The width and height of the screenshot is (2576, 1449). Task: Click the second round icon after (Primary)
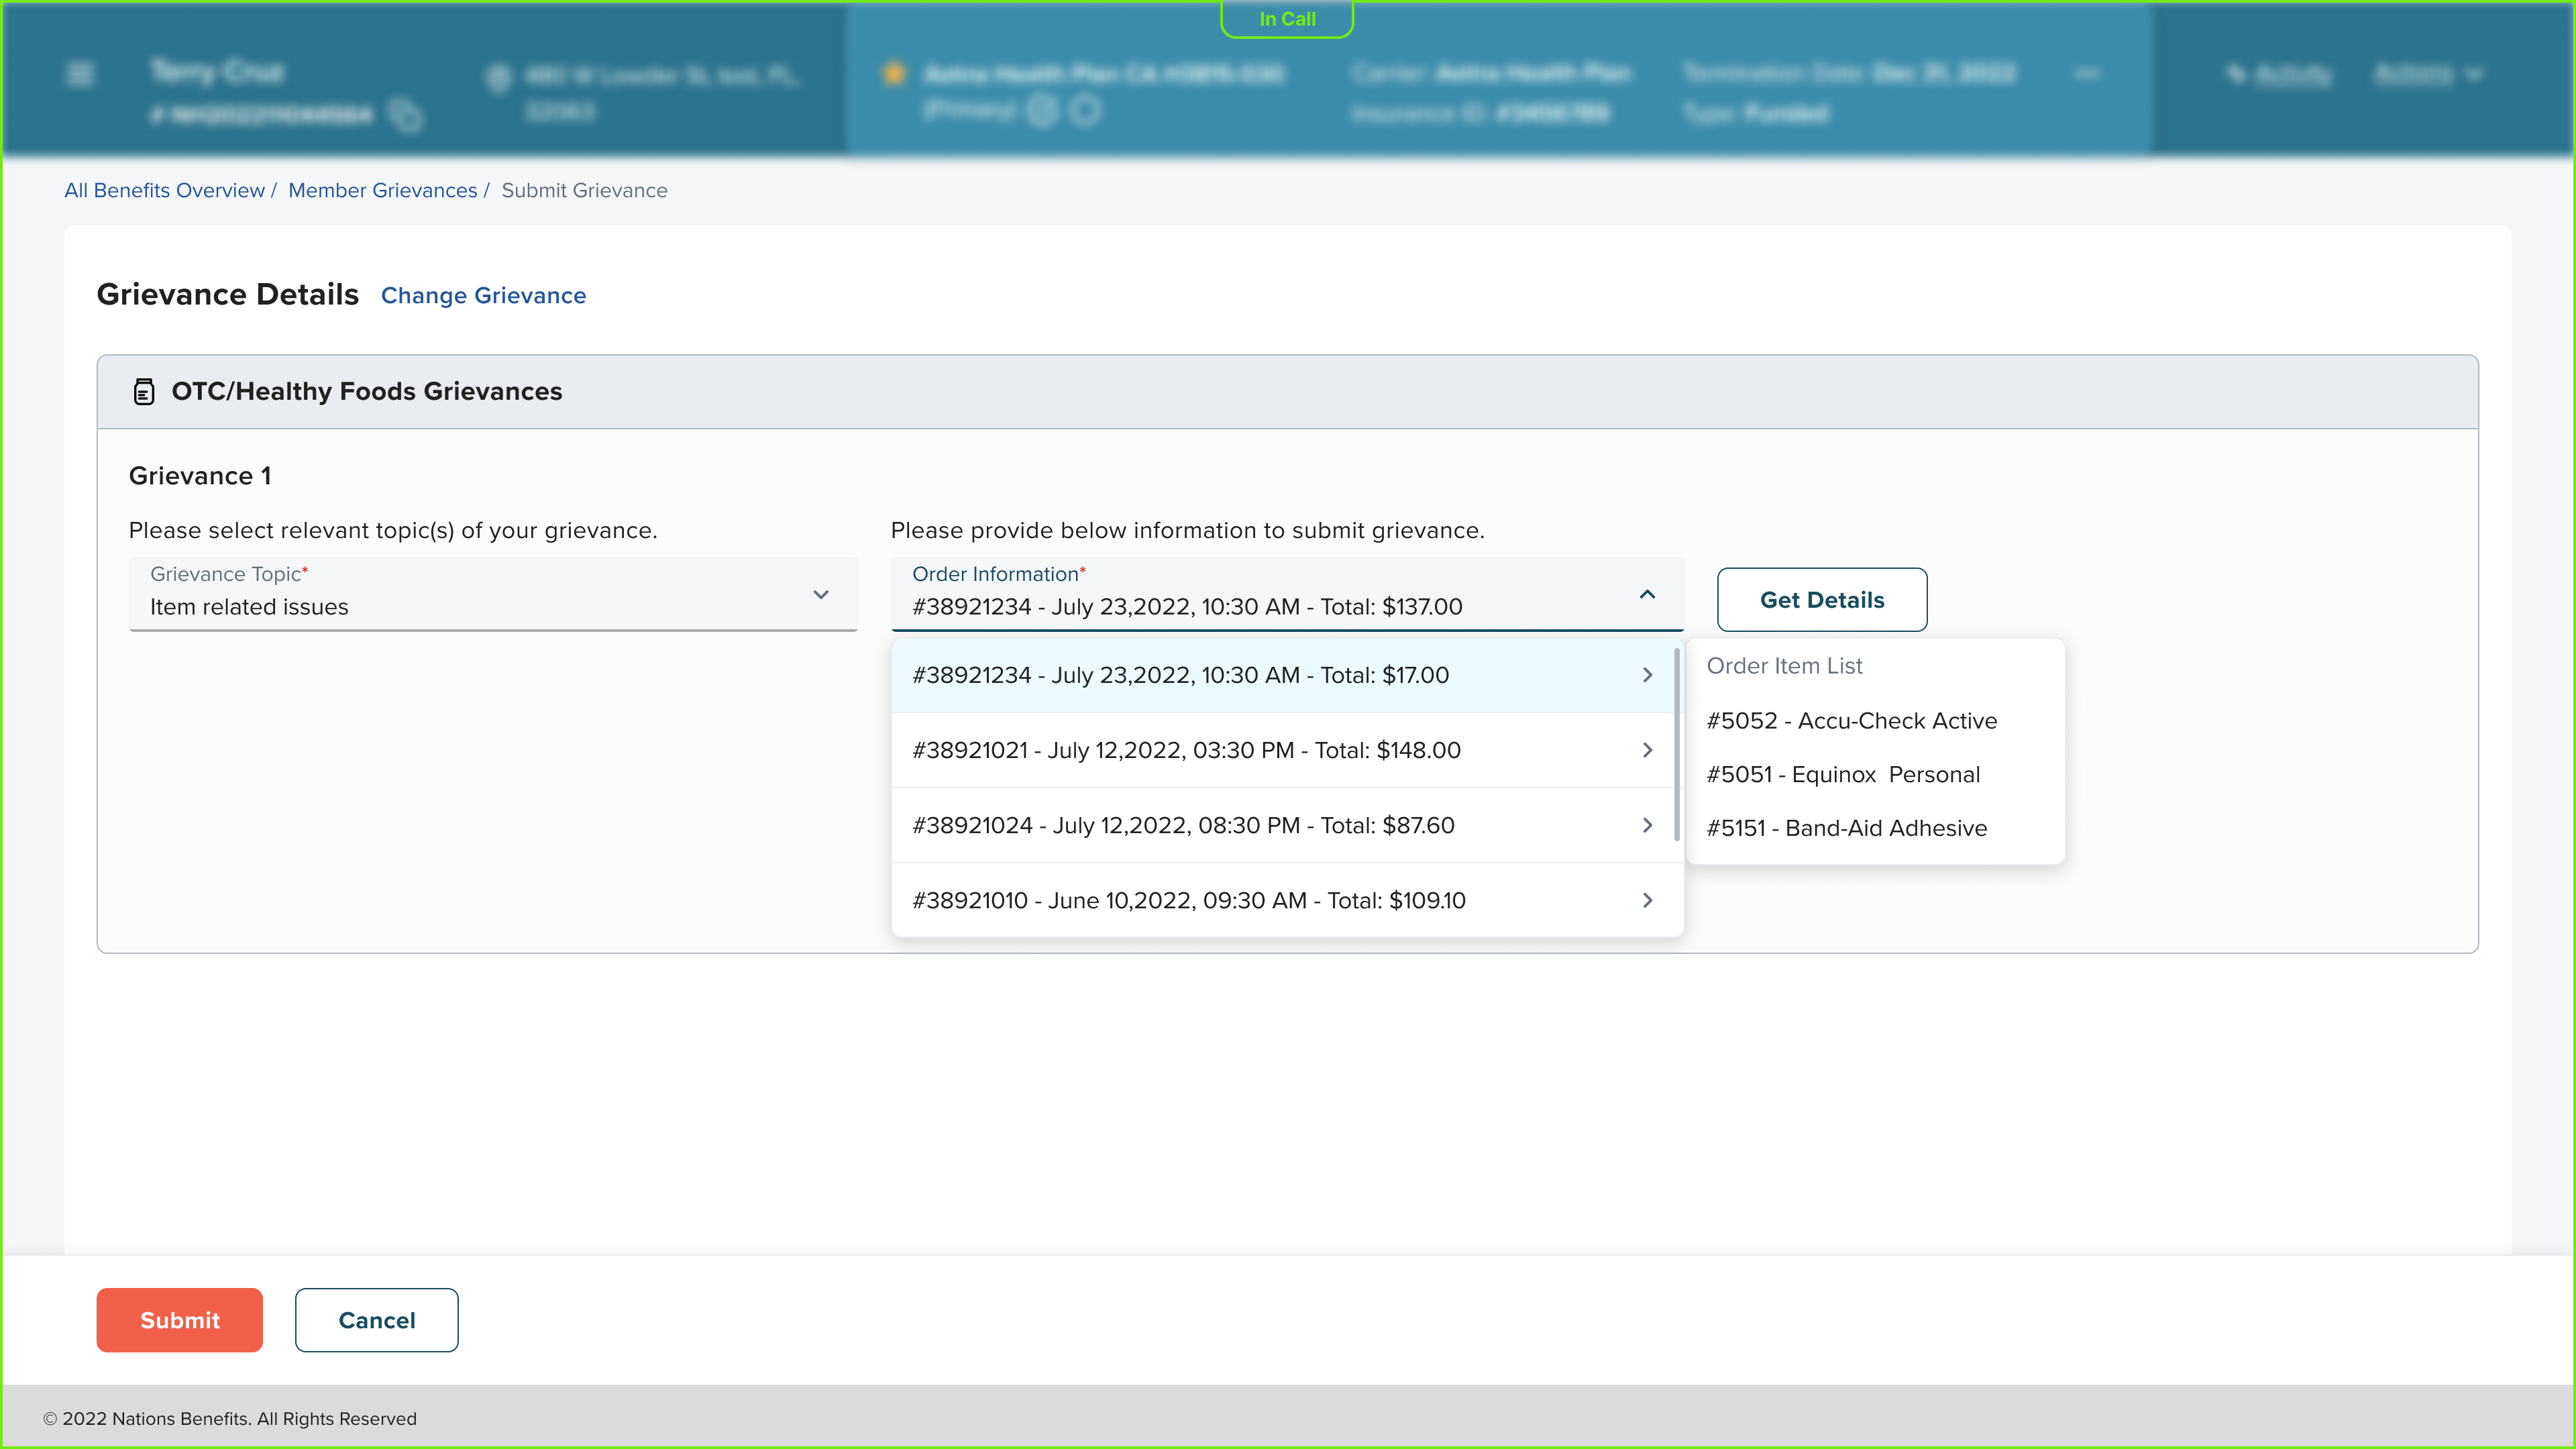click(1085, 111)
